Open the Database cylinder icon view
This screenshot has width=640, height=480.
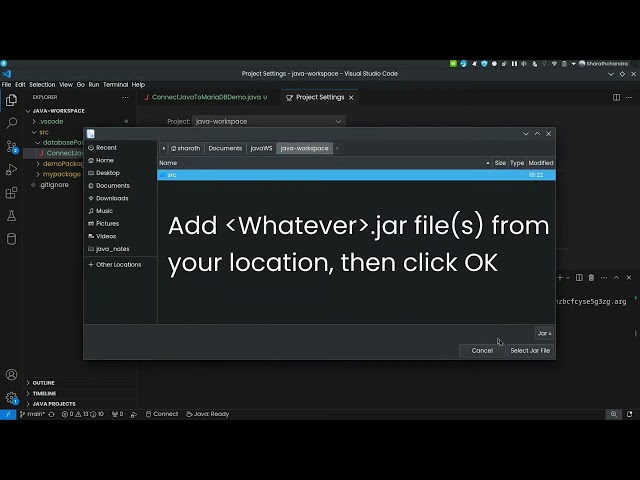click(x=11, y=239)
